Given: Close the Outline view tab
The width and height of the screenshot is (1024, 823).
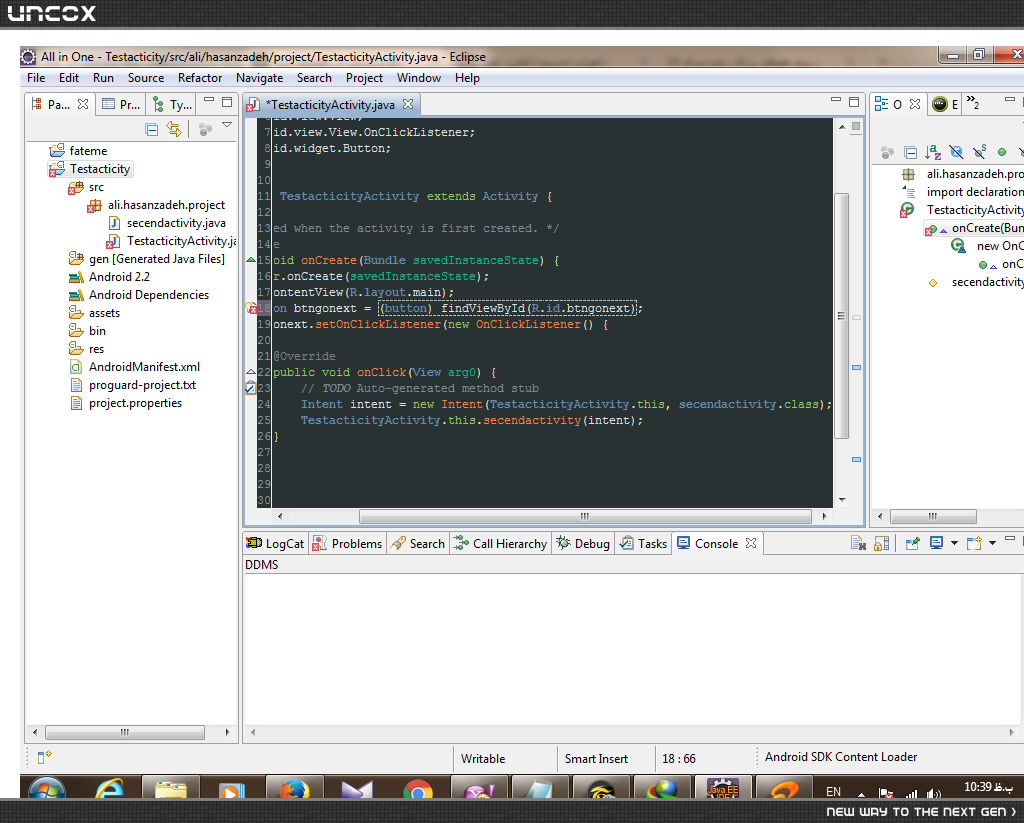Looking at the screenshot, I should (915, 104).
